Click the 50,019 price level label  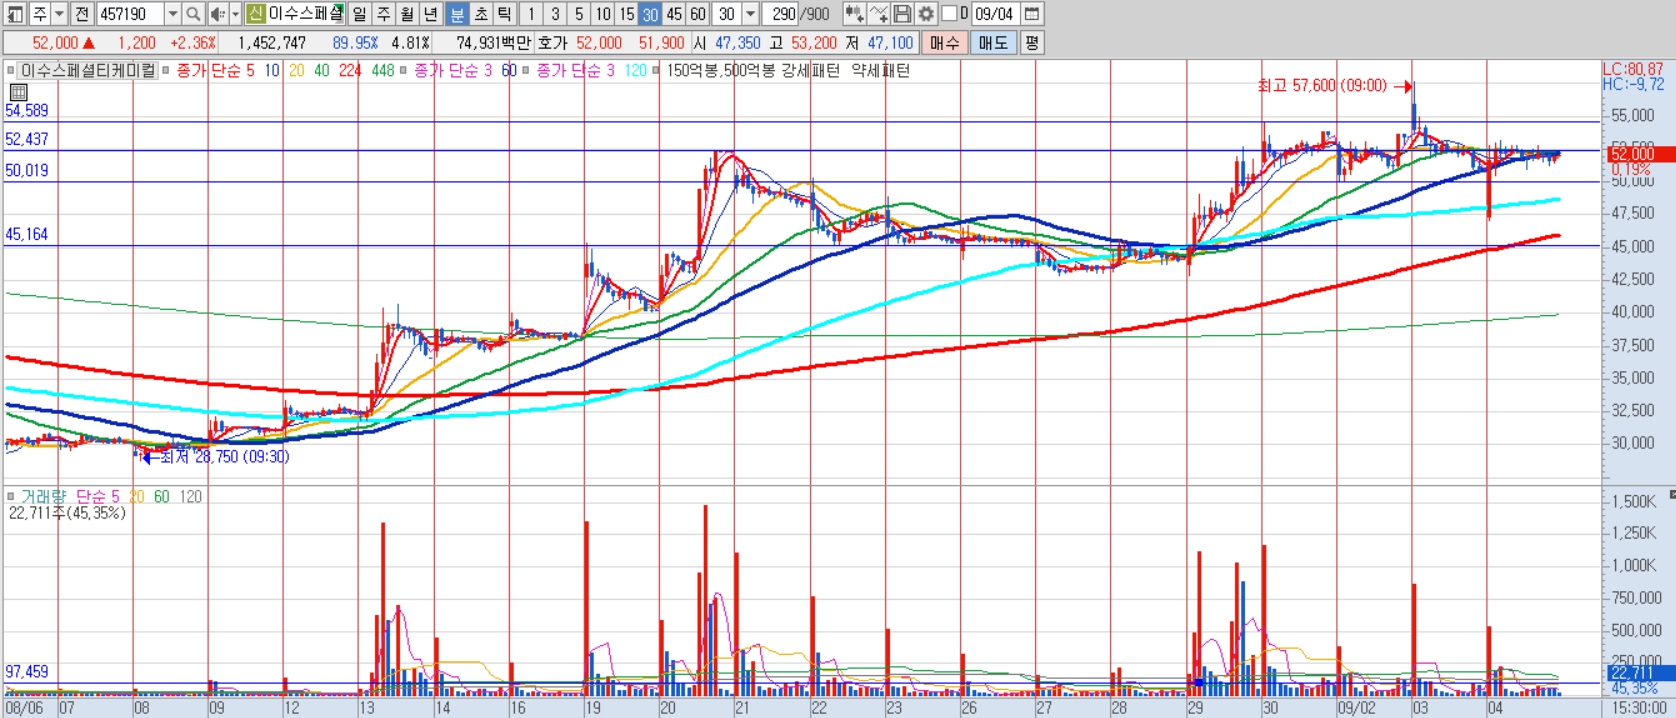27,170
